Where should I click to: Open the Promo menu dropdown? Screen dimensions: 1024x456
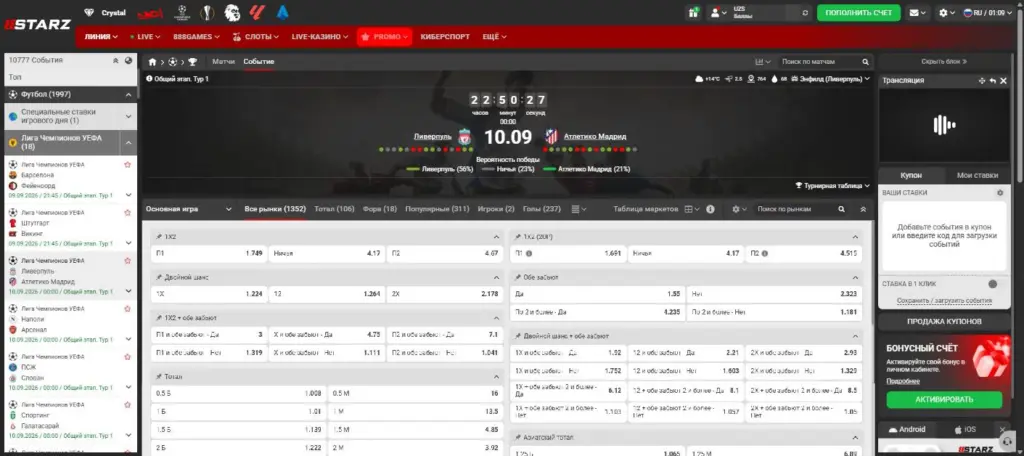point(384,37)
